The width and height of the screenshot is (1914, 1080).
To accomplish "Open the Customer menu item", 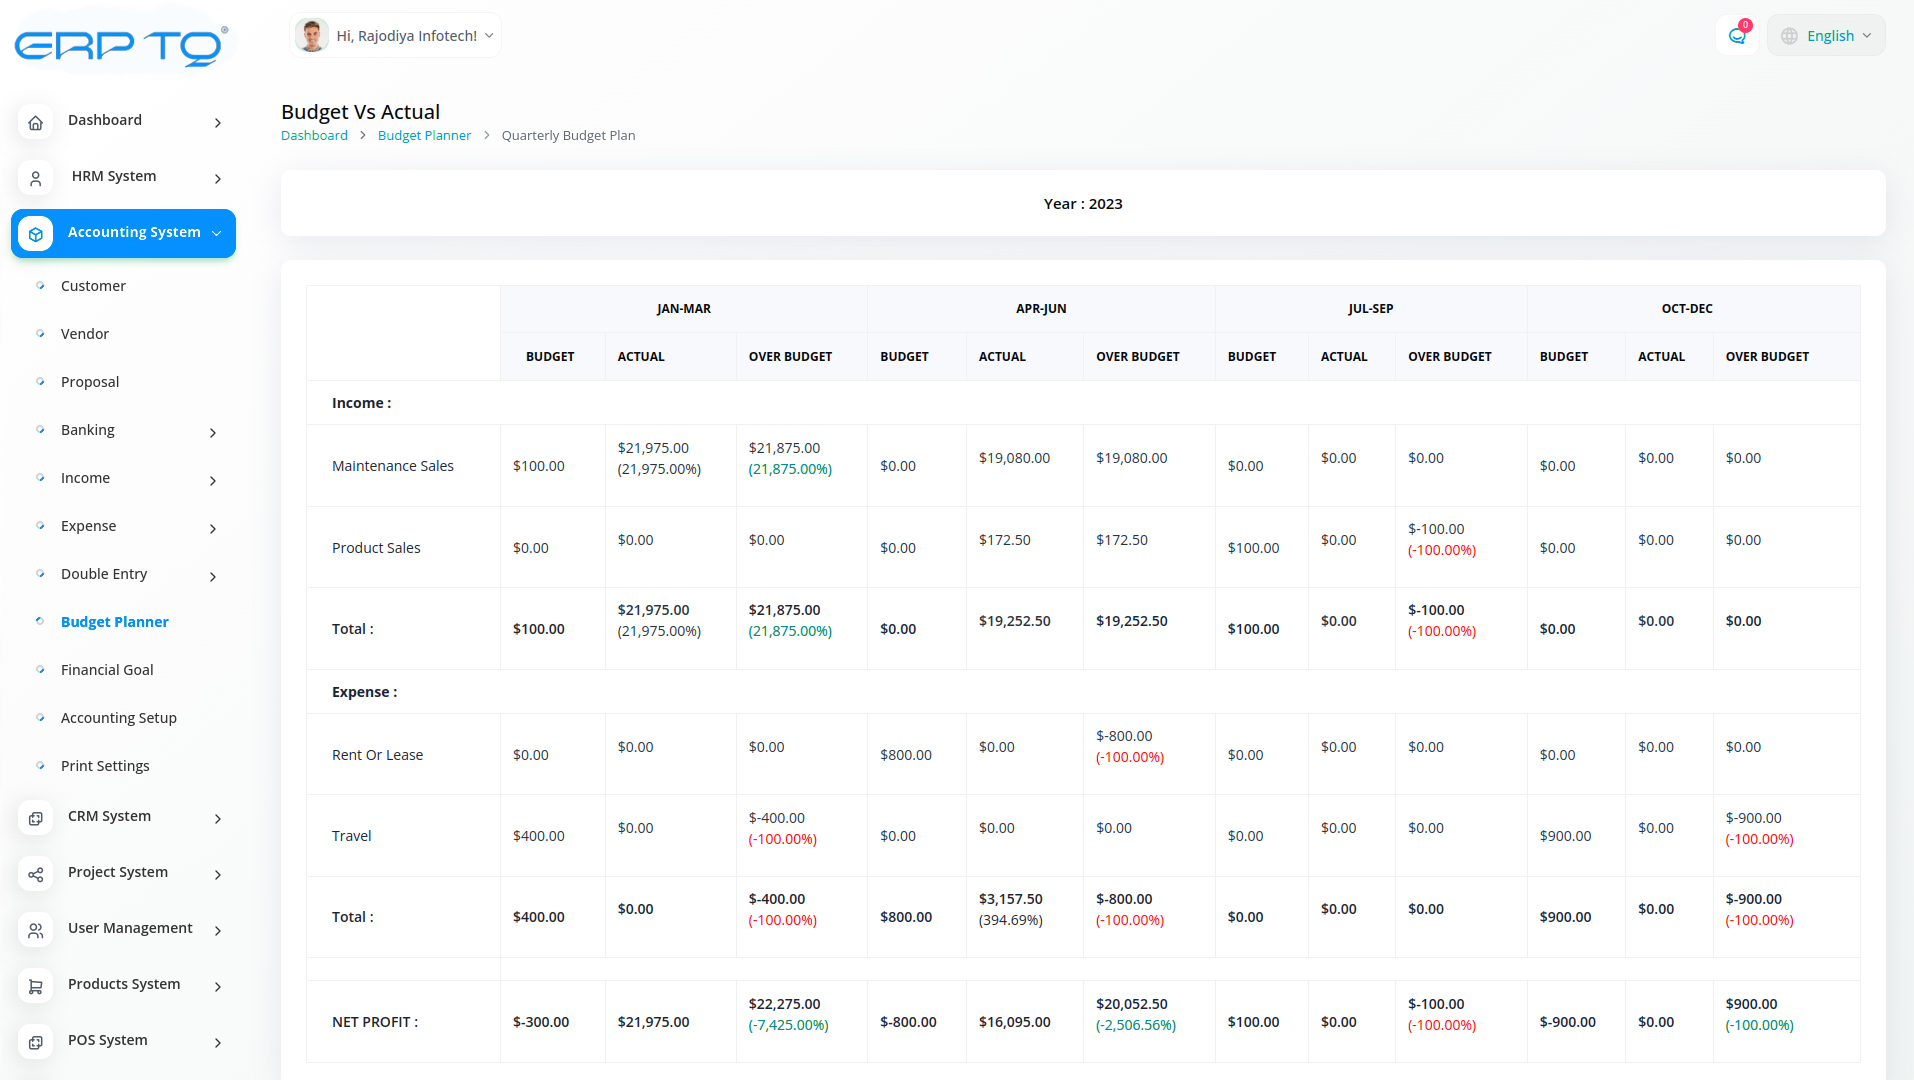I will coord(93,286).
